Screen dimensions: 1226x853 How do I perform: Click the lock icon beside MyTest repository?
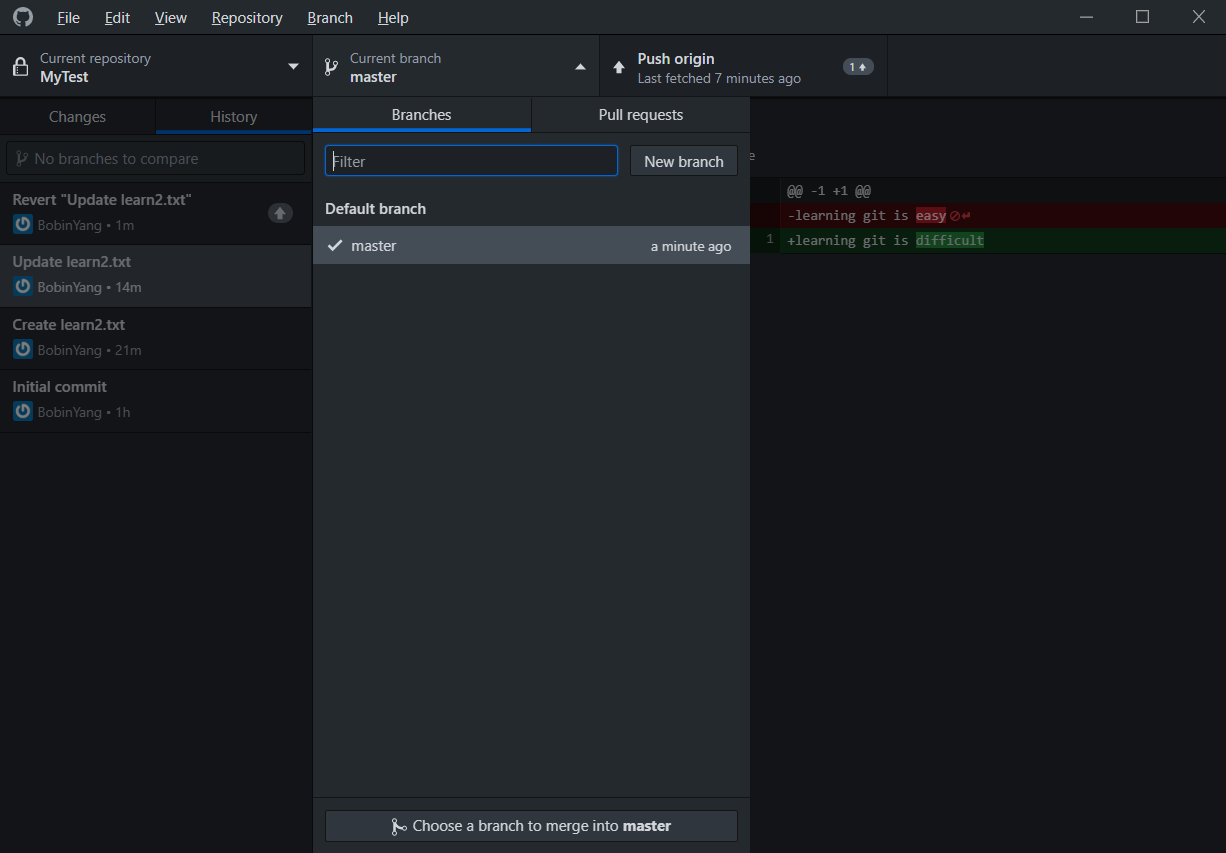tap(20, 67)
